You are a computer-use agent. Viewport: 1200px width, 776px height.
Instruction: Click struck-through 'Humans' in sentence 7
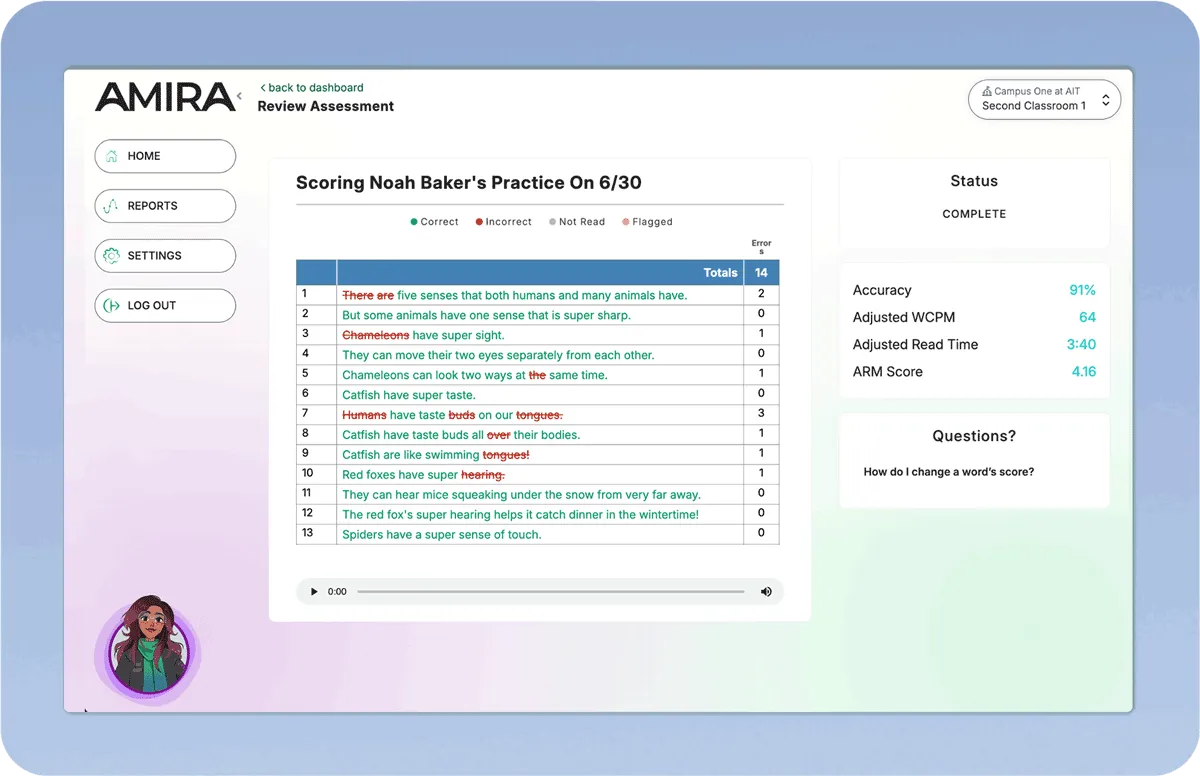[x=364, y=415]
